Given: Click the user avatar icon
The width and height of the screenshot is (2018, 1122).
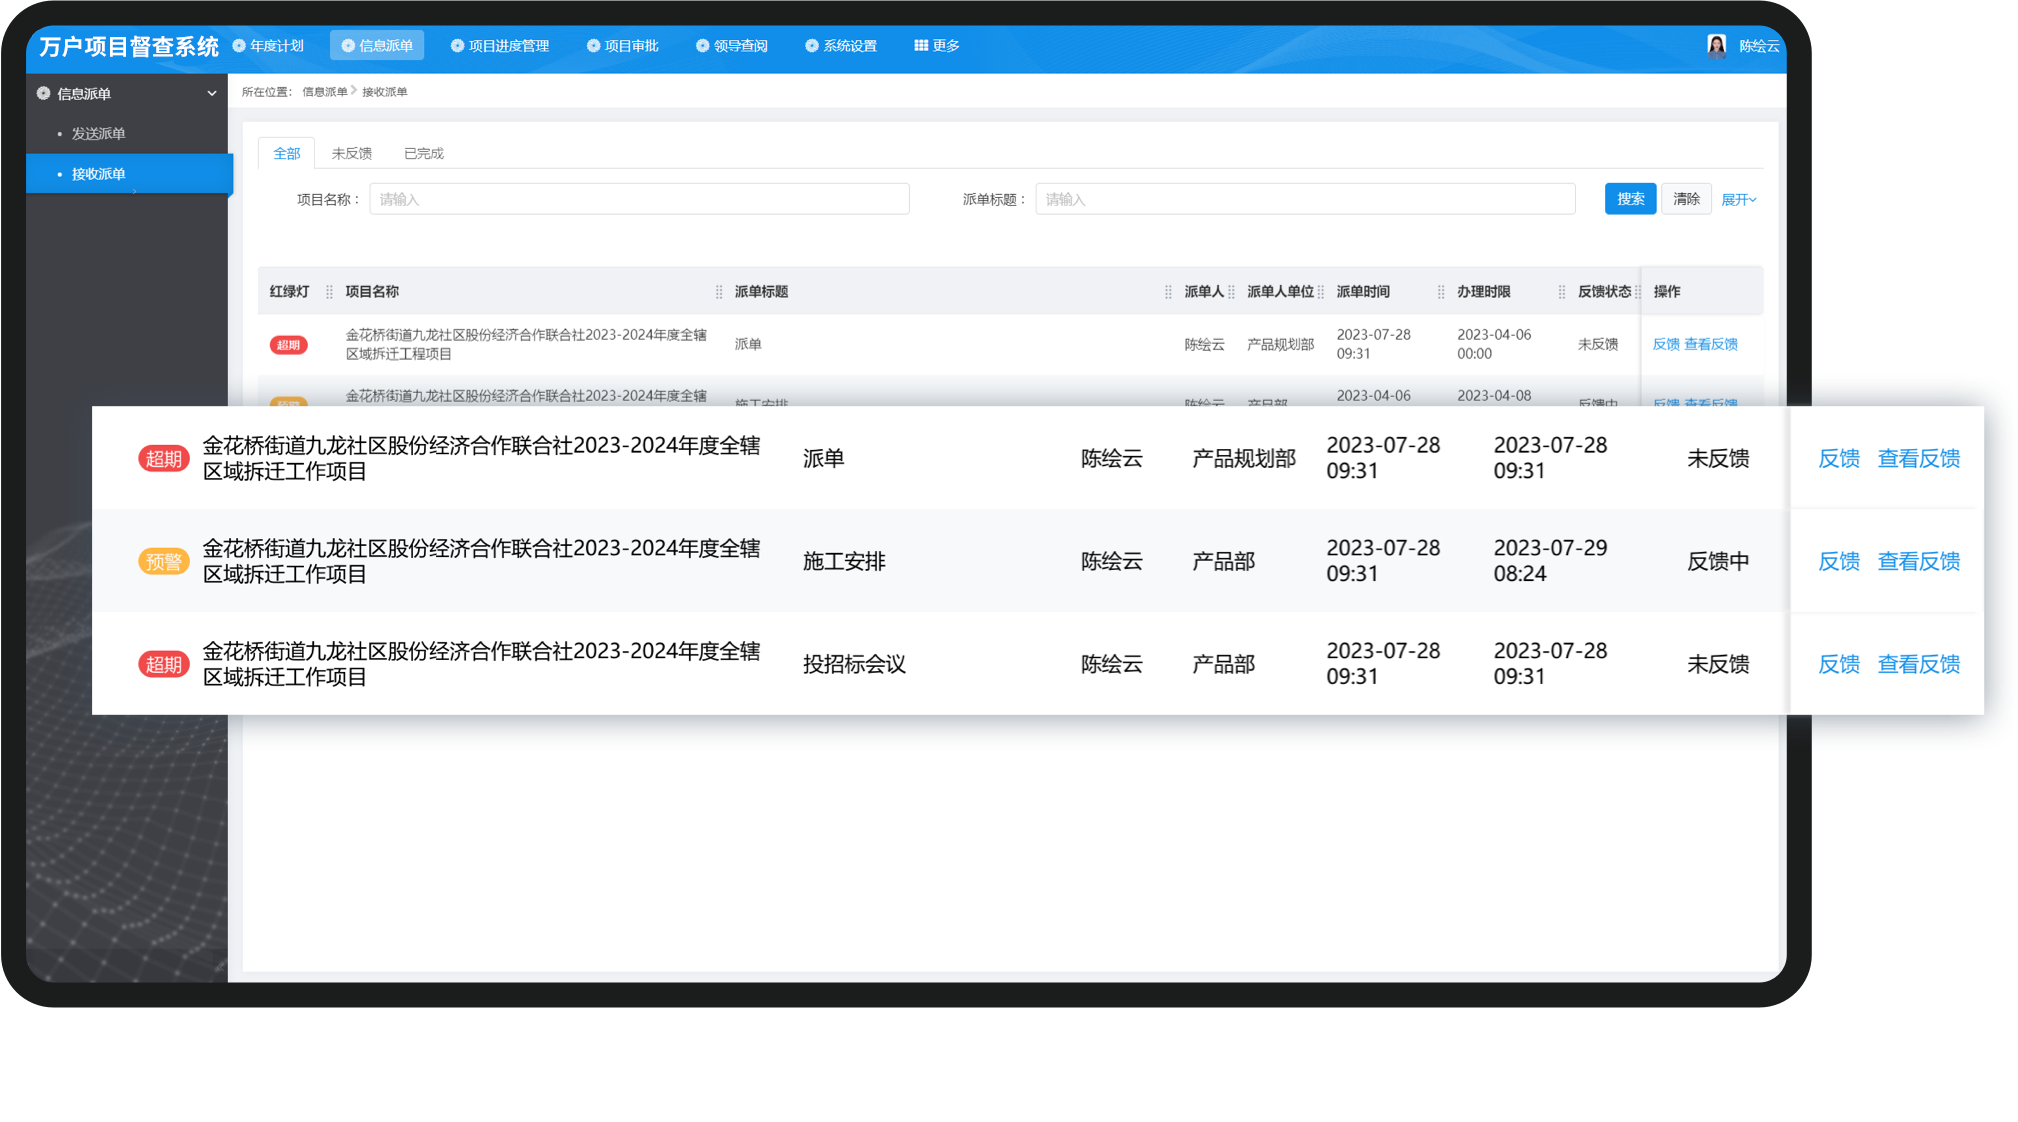Looking at the screenshot, I should (x=1716, y=46).
